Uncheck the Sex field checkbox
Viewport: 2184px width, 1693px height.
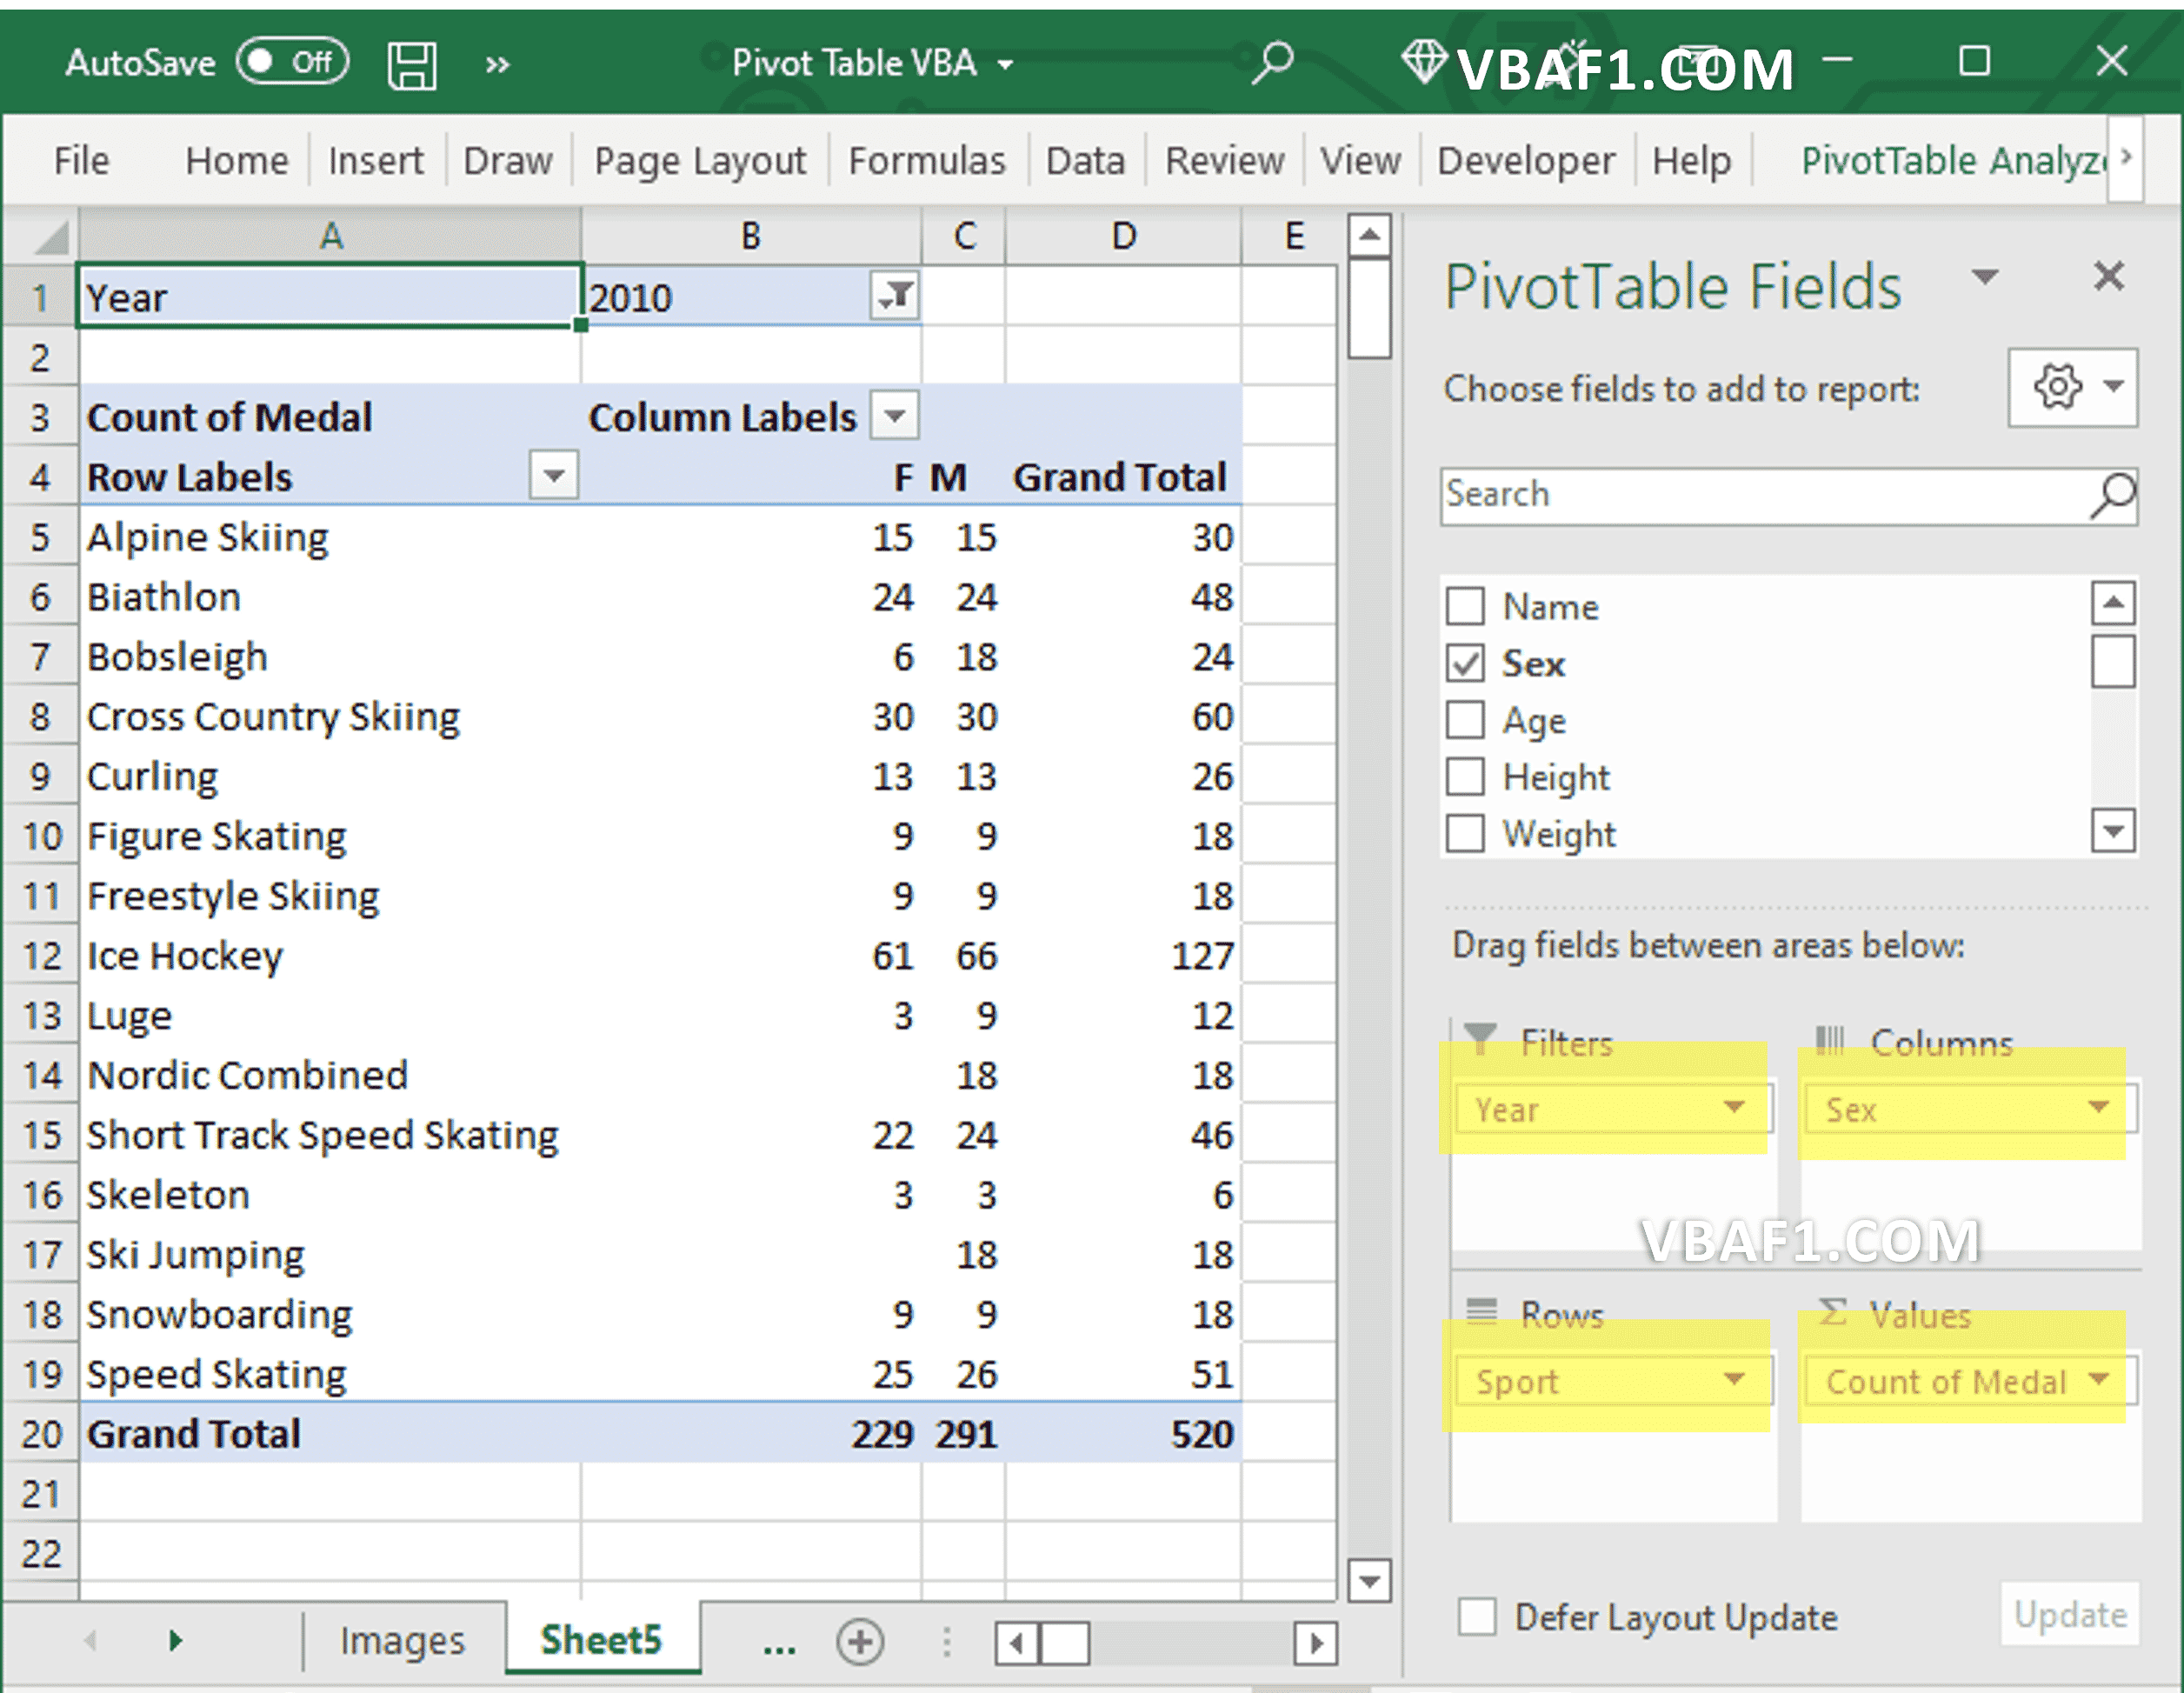(x=1466, y=663)
